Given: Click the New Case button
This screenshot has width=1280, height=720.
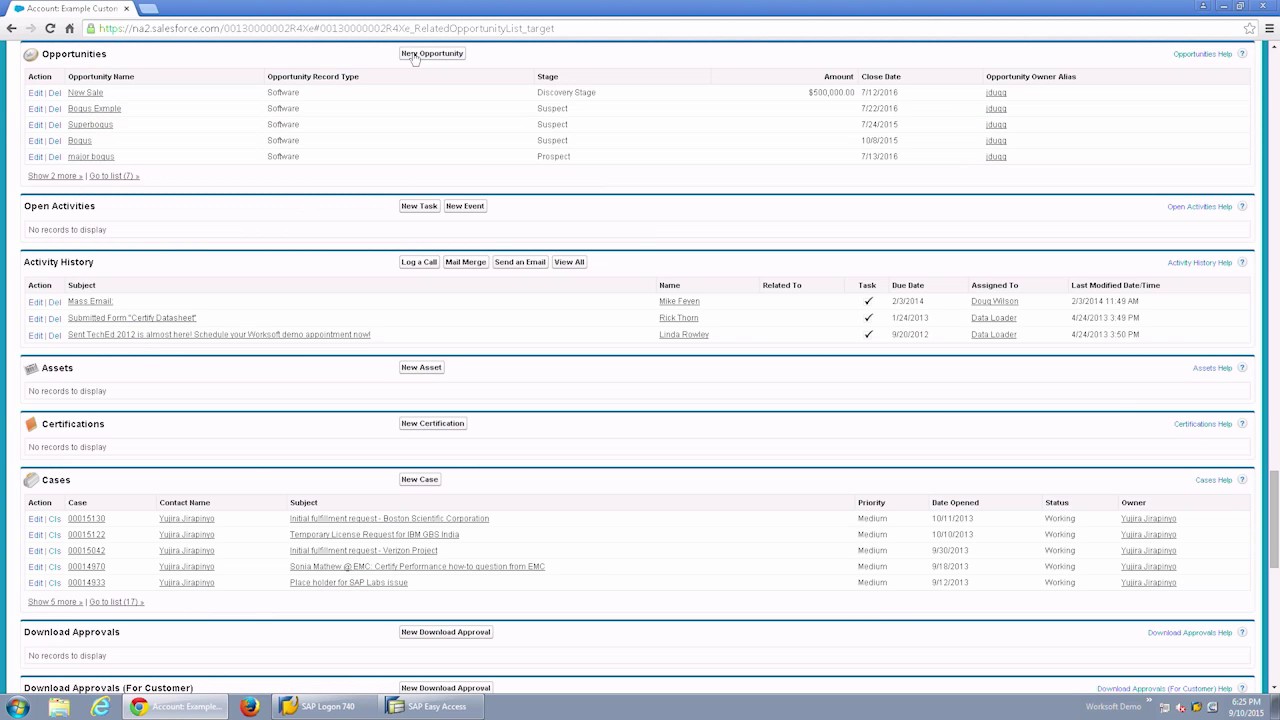Looking at the screenshot, I should click(x=420, y=479).
